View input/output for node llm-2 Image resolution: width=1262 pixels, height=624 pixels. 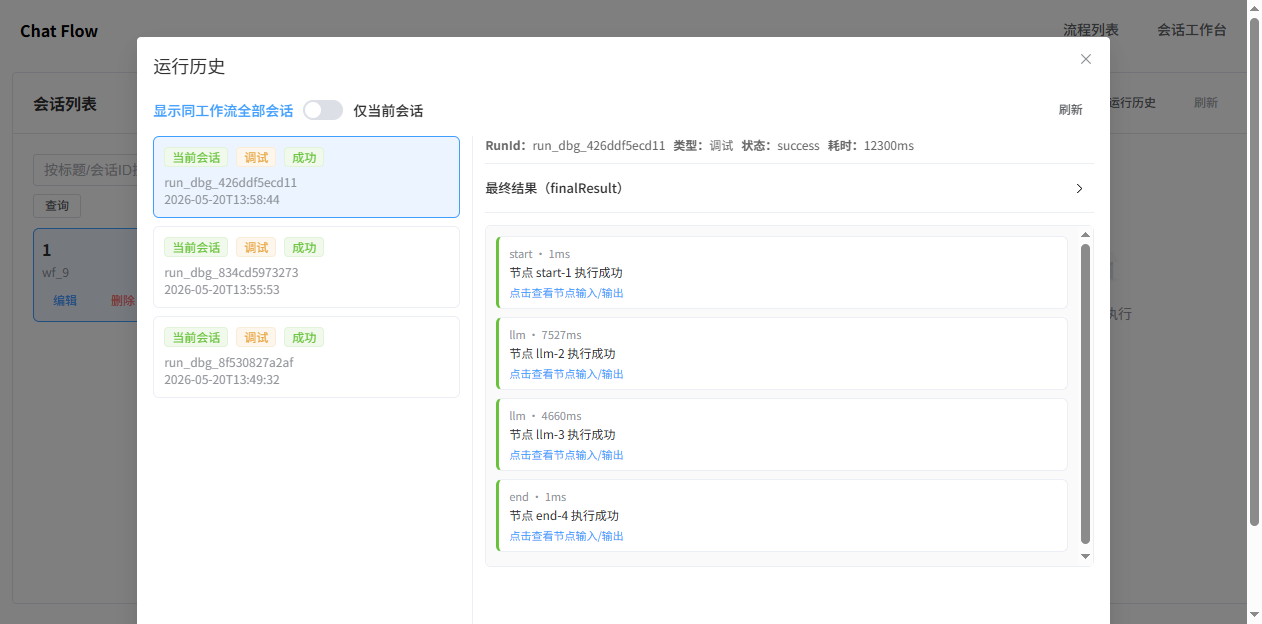point(566,374)
